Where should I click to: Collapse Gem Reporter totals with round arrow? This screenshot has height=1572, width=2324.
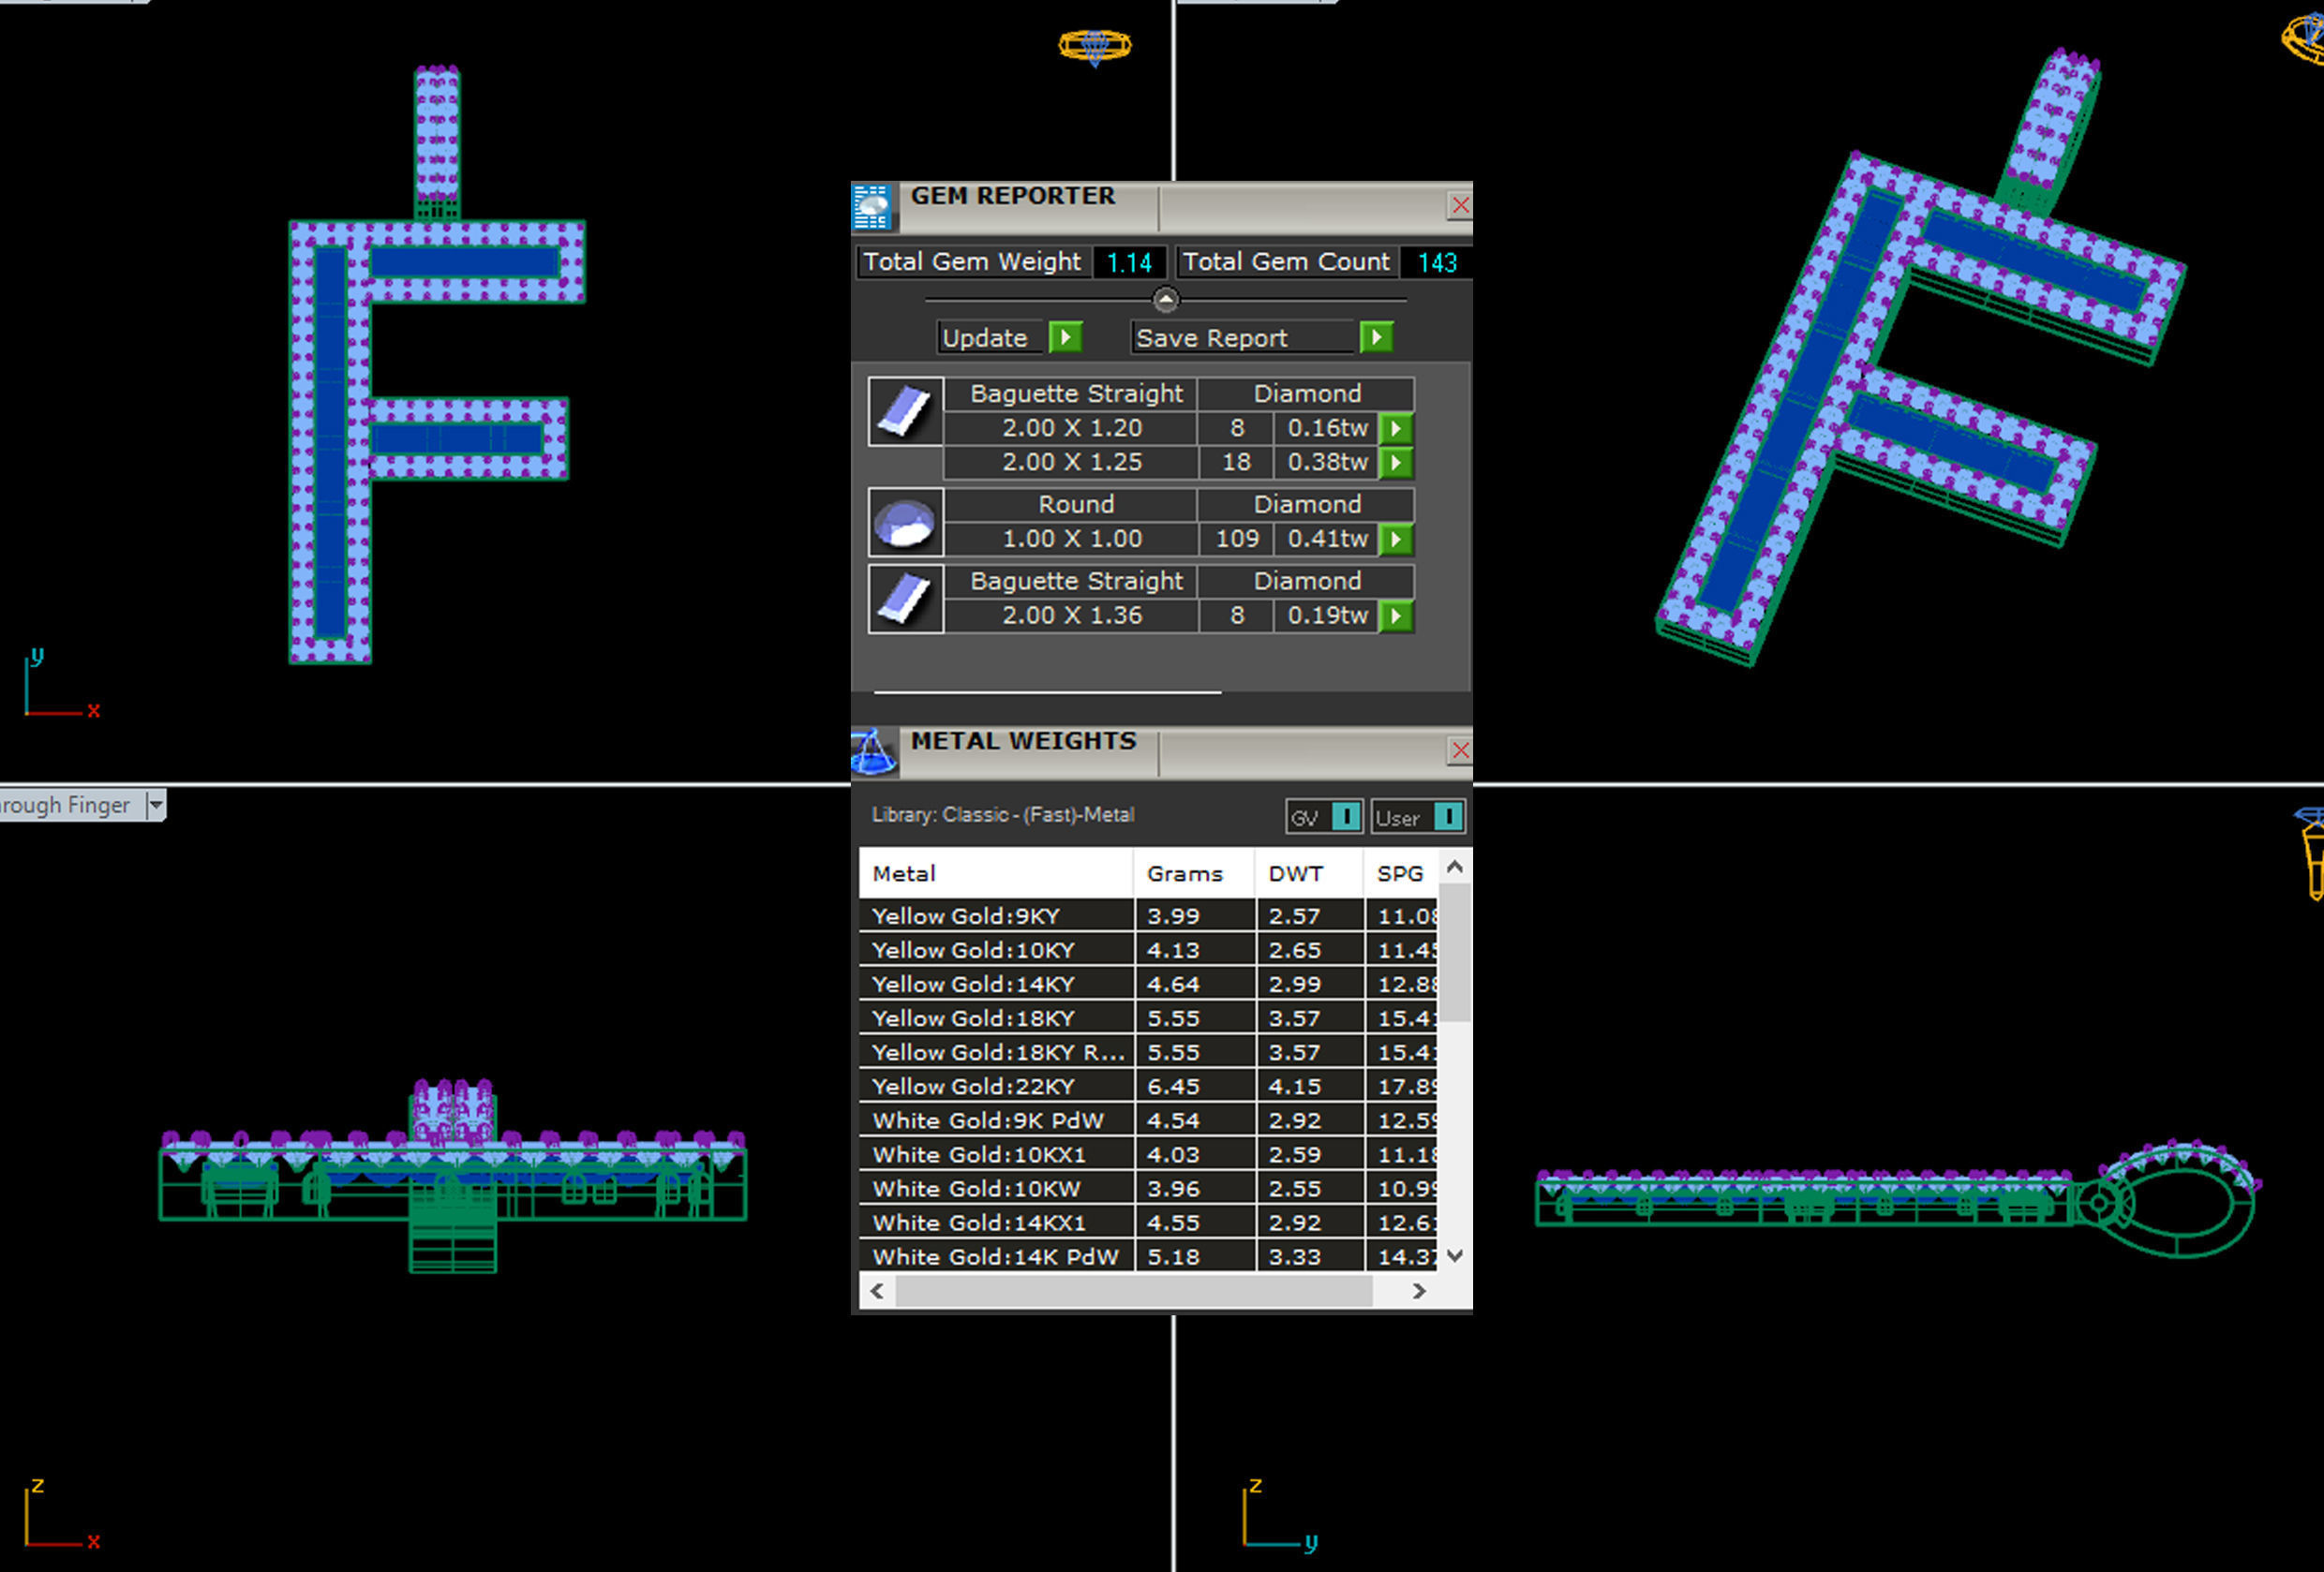1166,299
